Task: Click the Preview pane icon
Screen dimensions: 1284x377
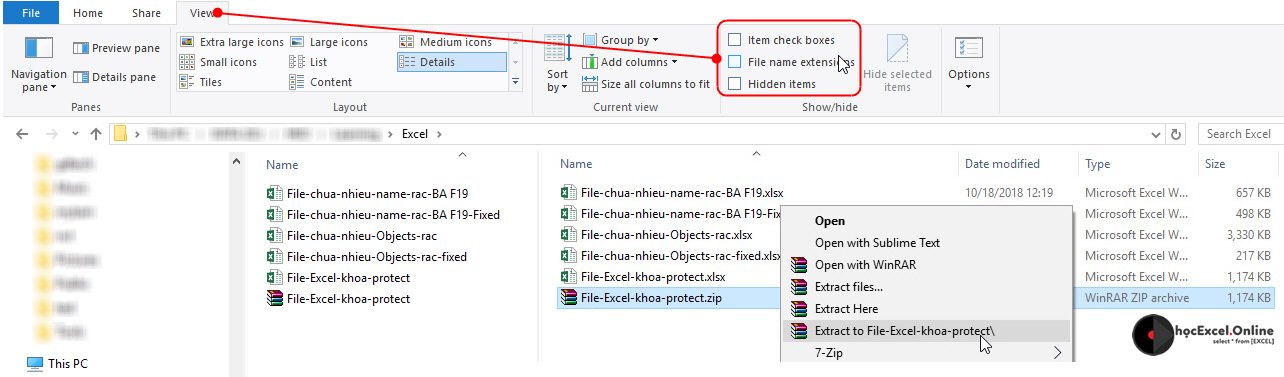Action: click(81, 48)
